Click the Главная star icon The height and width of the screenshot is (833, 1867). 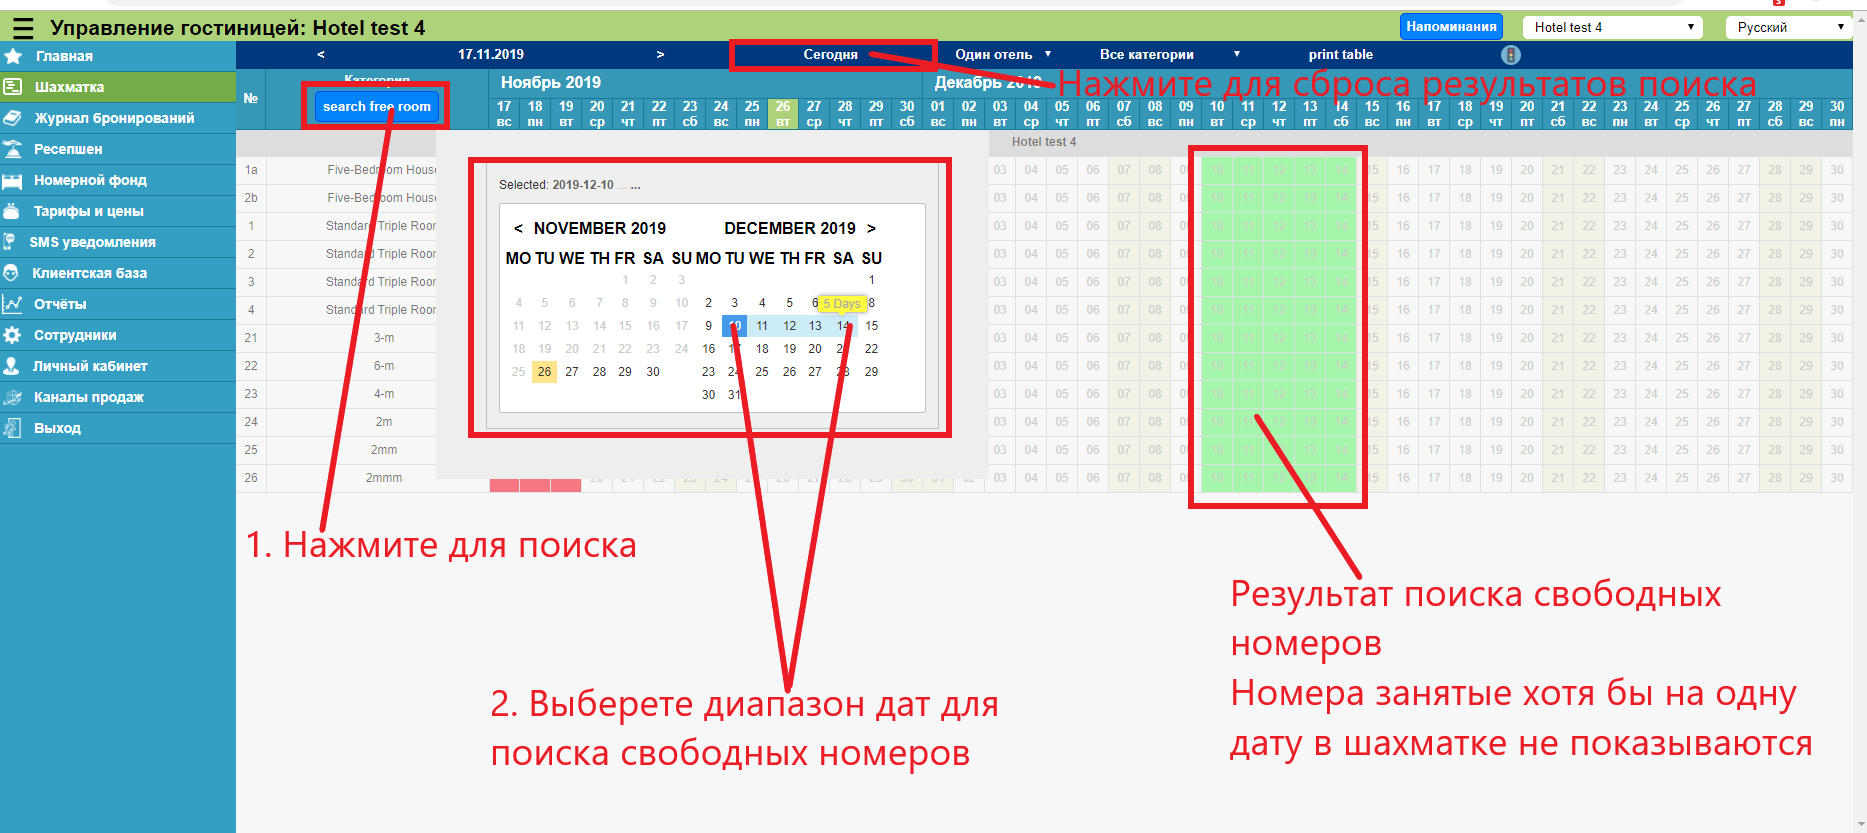pos(13,56)
